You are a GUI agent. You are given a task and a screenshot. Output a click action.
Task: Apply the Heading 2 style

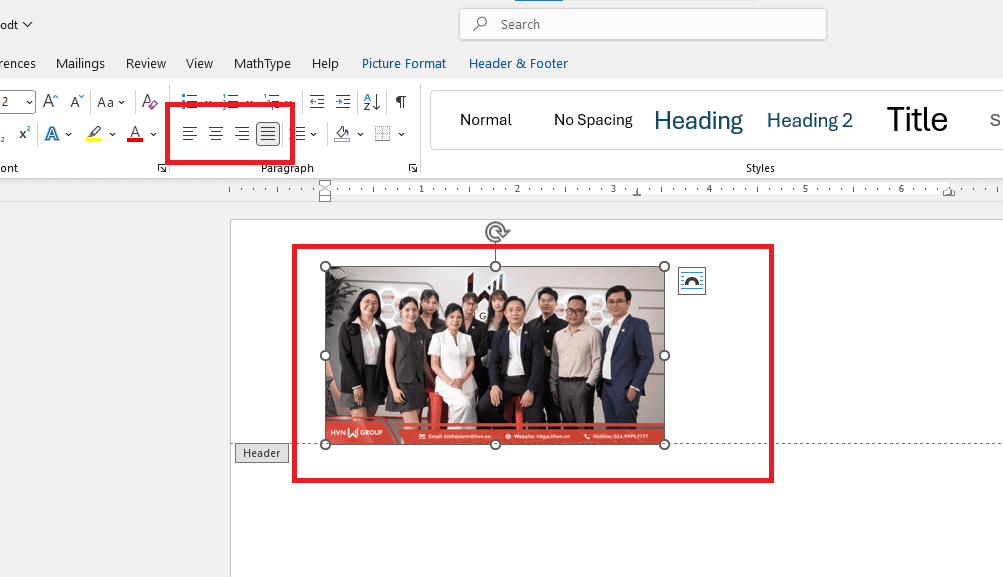pos(810,120)
